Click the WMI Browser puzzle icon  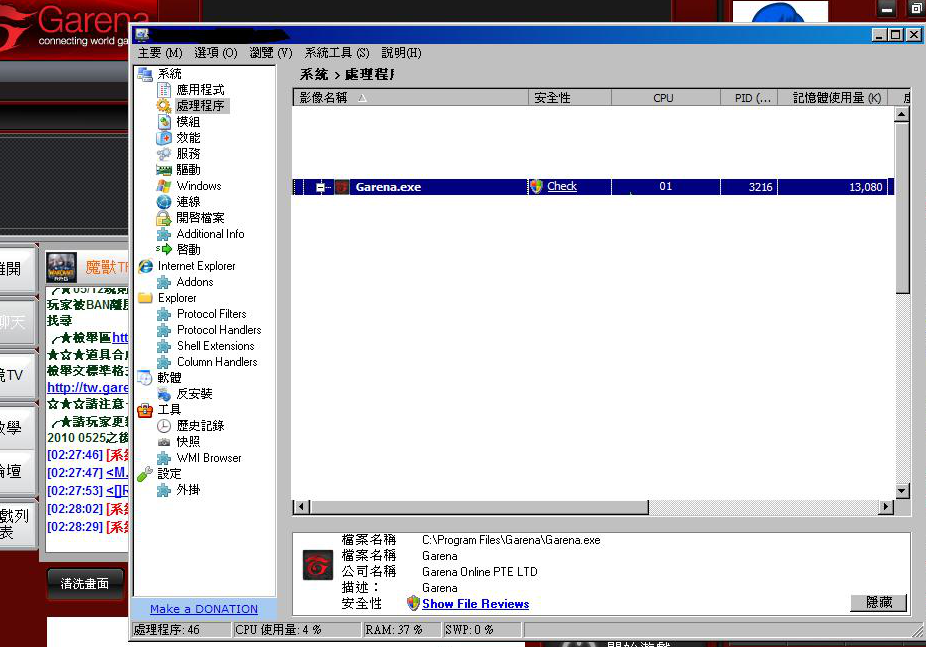[x=164, y=458]
